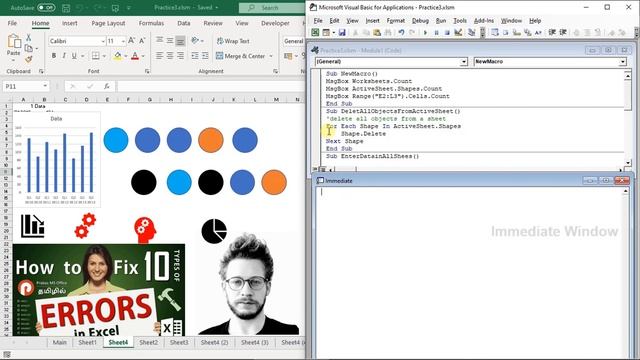Click inside the Immediate window text area
Viewport: 640px width, 360px height.
pos(469,273)
